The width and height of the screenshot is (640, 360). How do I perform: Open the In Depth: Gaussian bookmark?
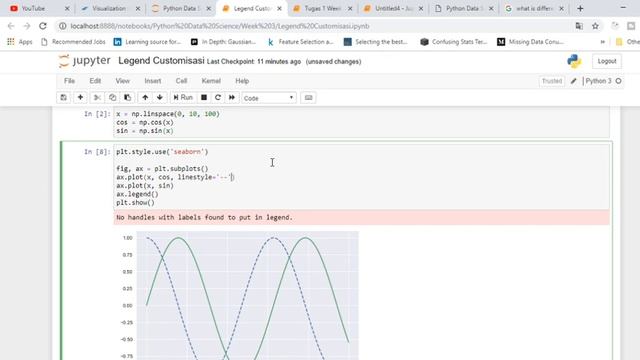[x=224, y=42]
